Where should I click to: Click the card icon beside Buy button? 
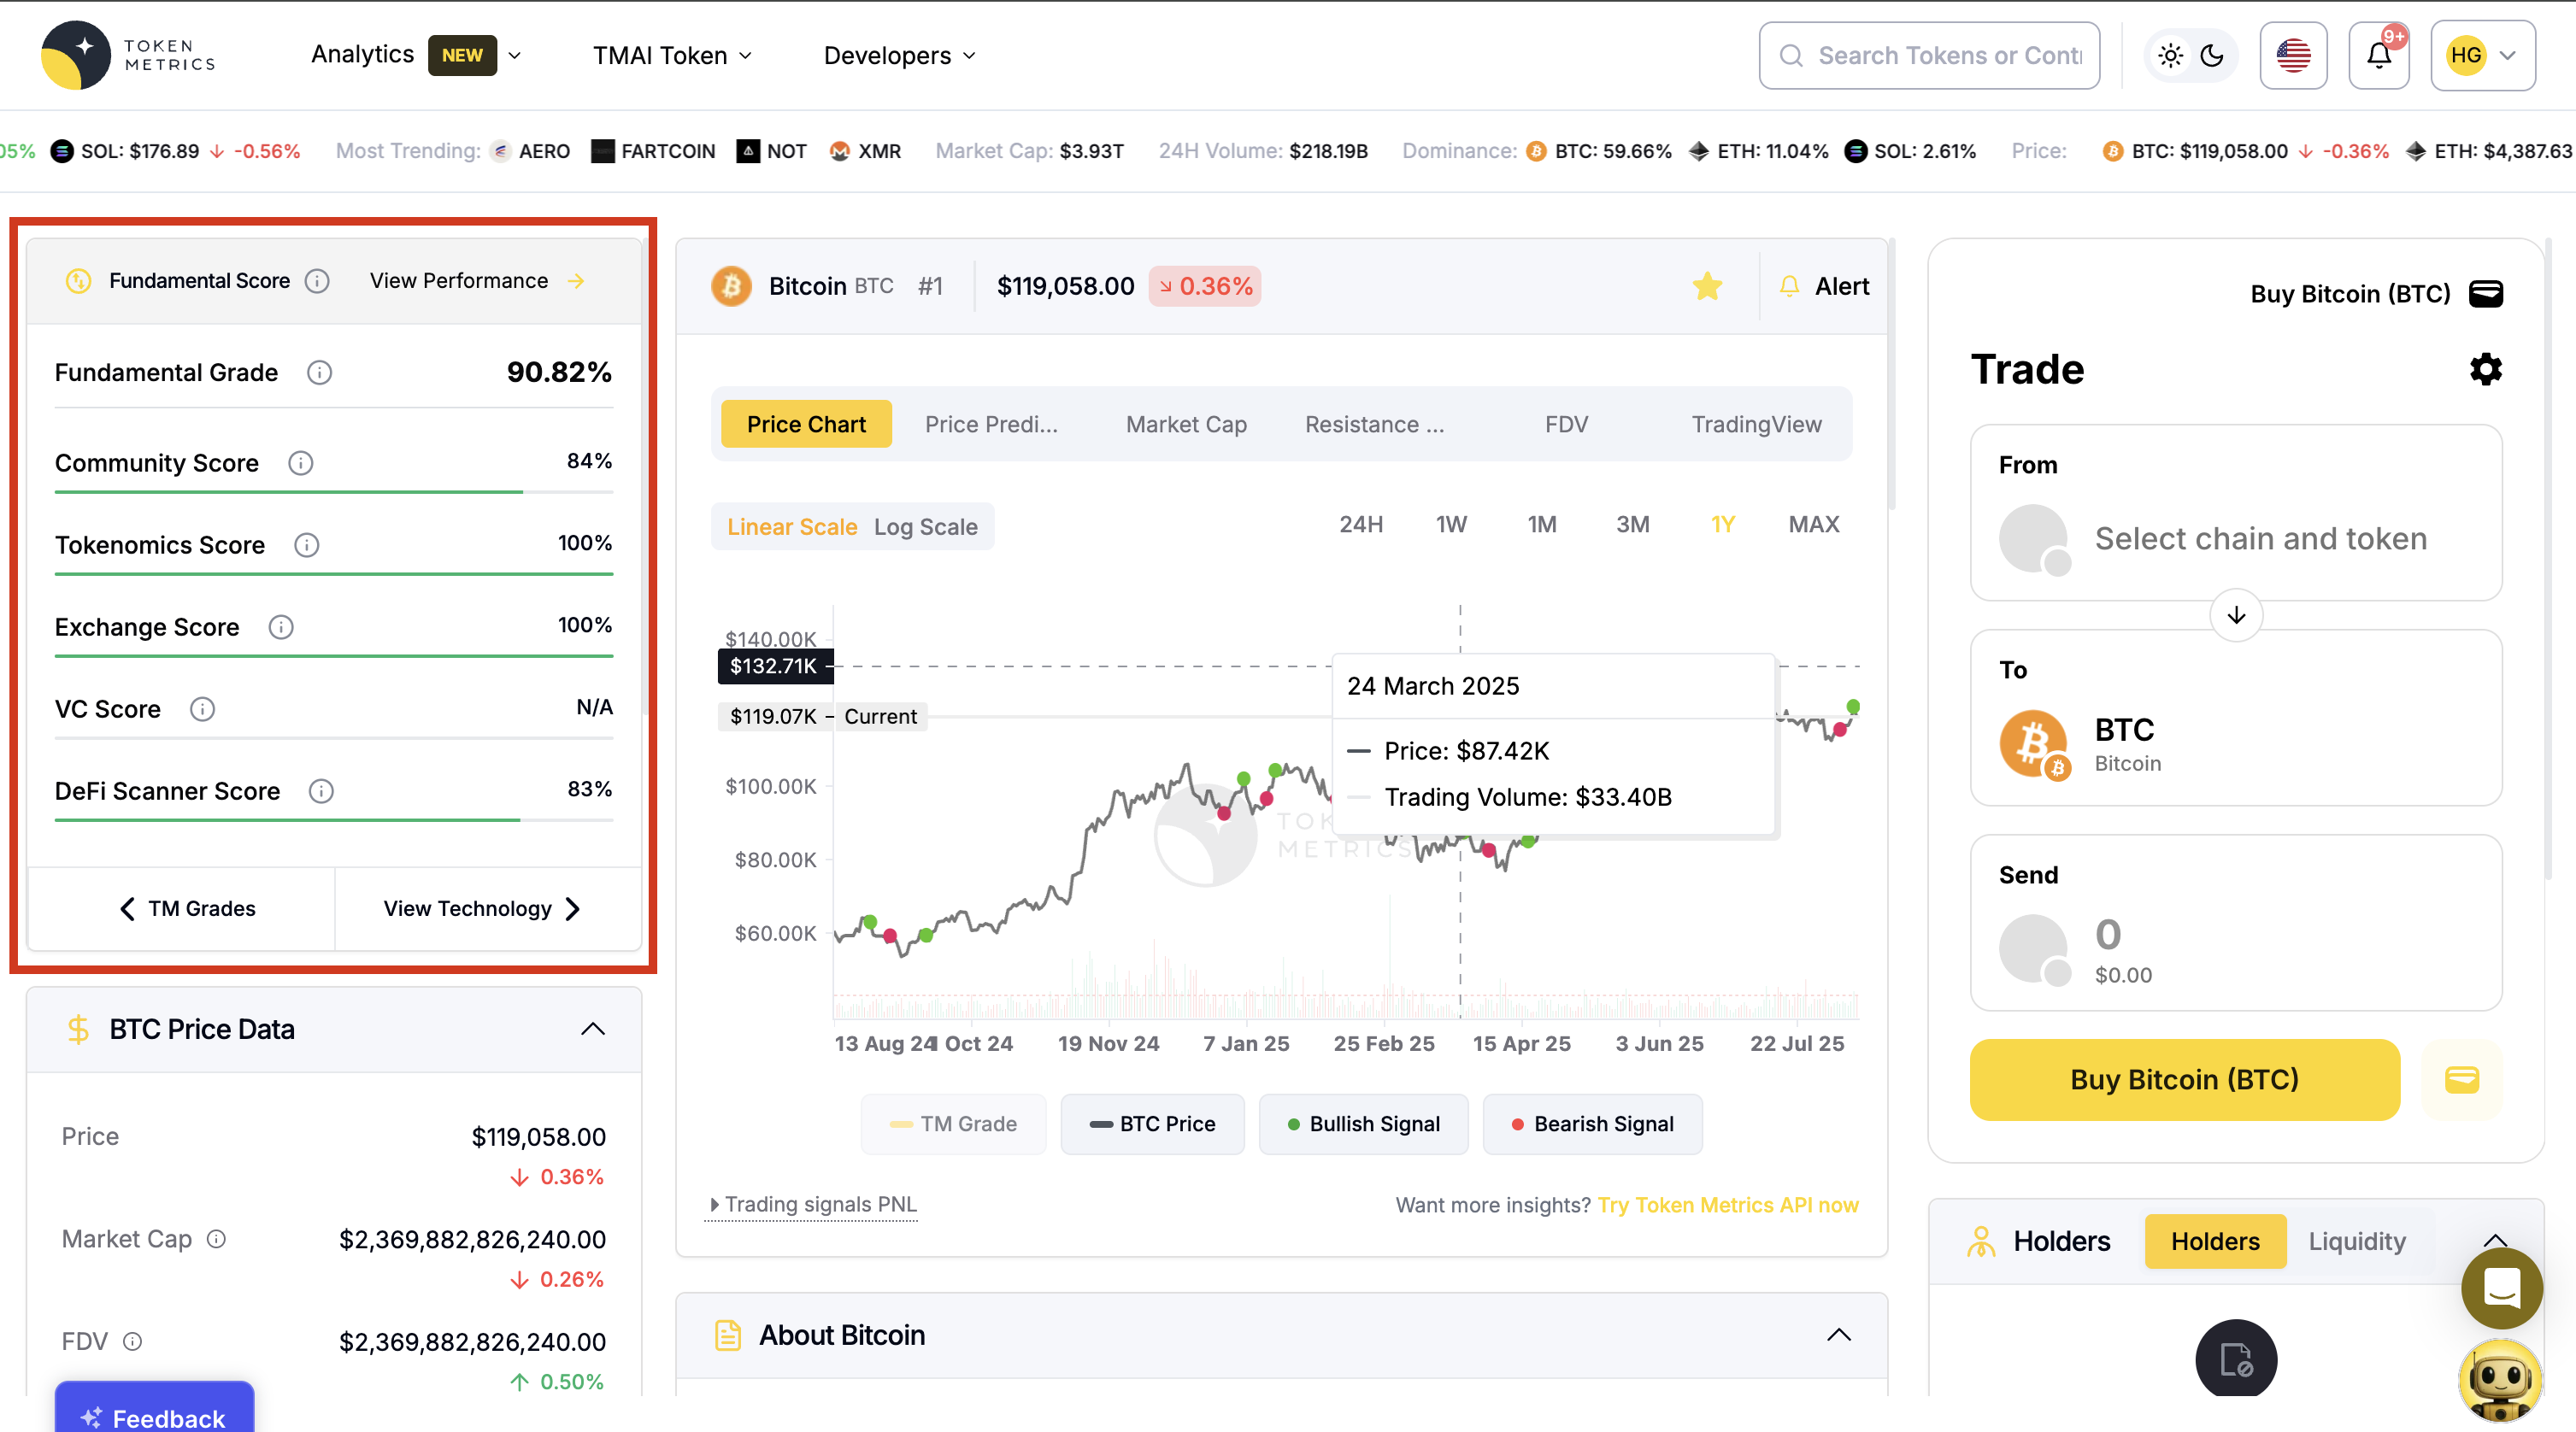[2461, 1080]
